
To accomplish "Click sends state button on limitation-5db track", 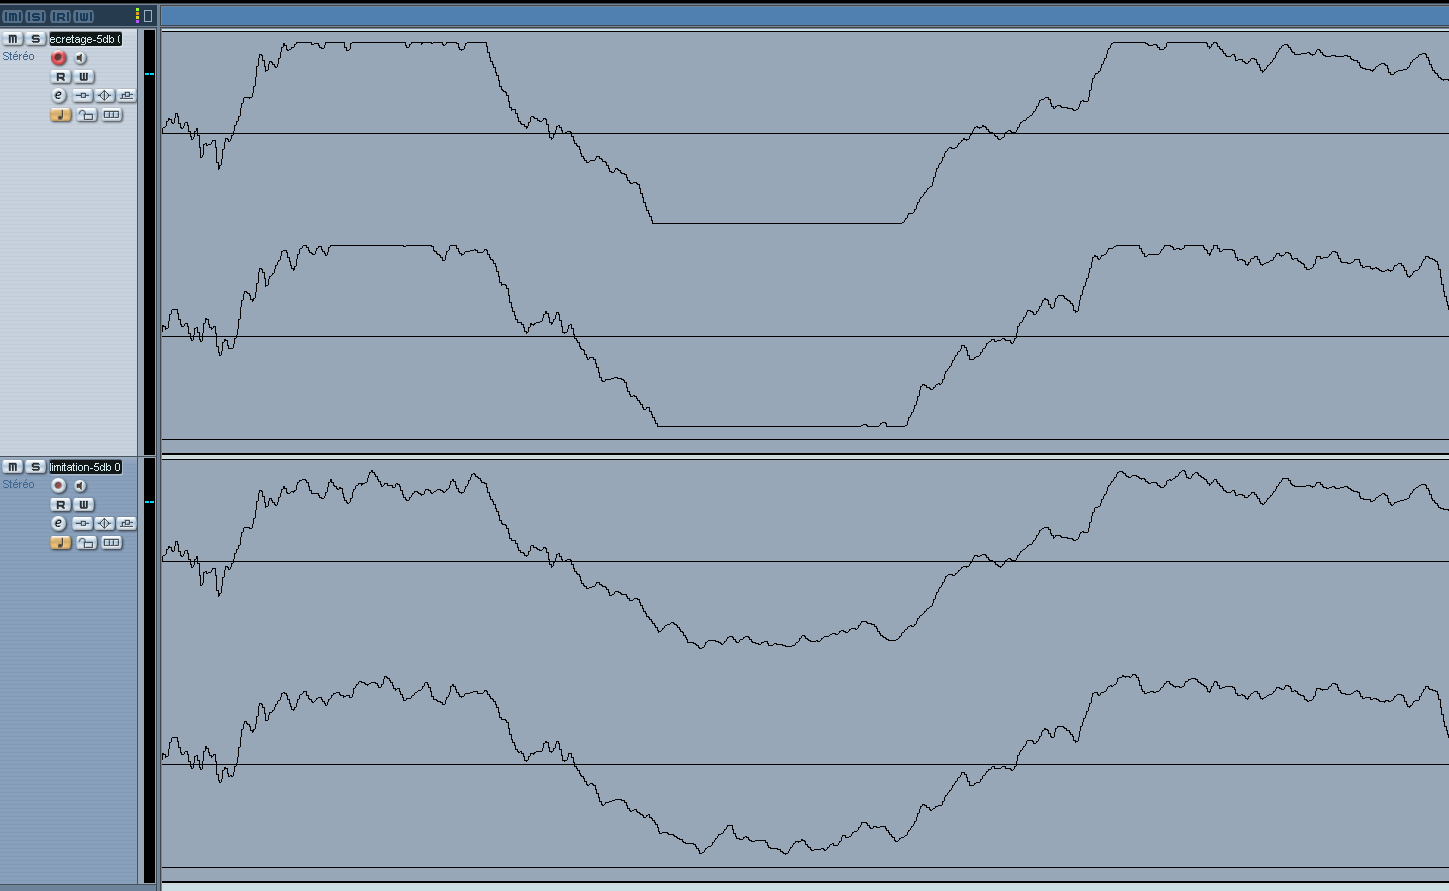I will coord(127,523).
